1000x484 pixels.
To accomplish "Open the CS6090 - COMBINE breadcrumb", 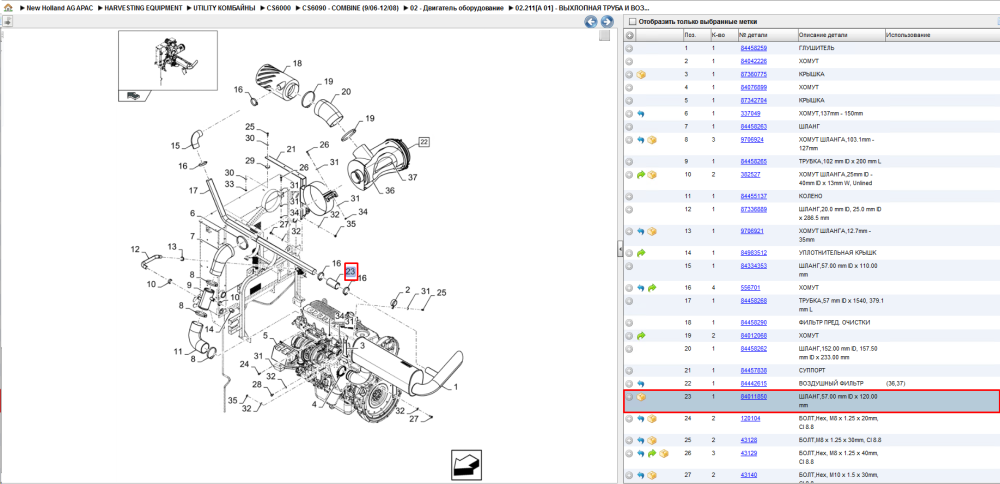I will [x=352, y=8].
